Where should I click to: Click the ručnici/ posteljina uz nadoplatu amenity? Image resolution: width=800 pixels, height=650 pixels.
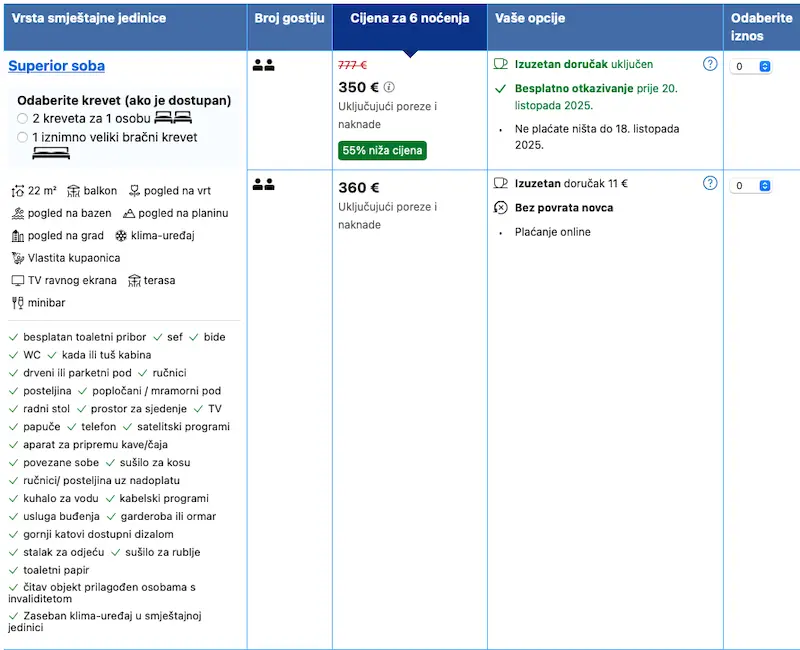(101, 481)
